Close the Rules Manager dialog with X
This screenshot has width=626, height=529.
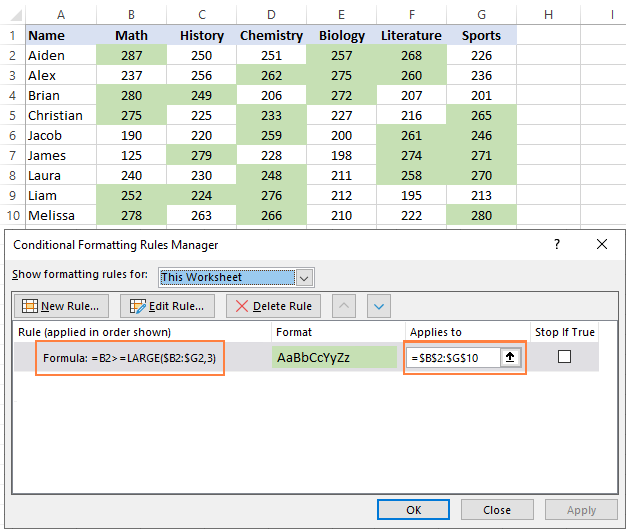(x=601, y=244)
